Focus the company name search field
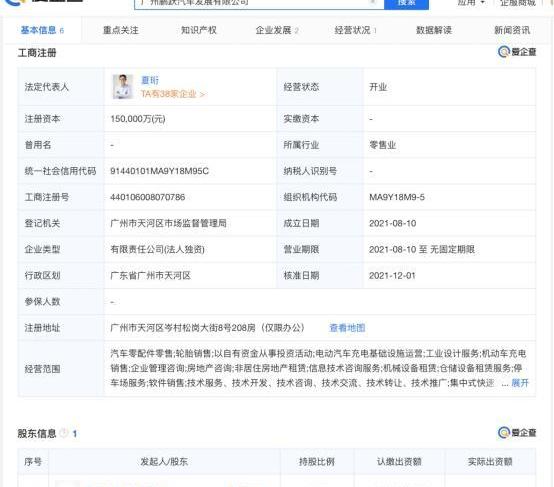Viewport: 554px width, 487px height. pyautogui.click(x=259, y=4)
